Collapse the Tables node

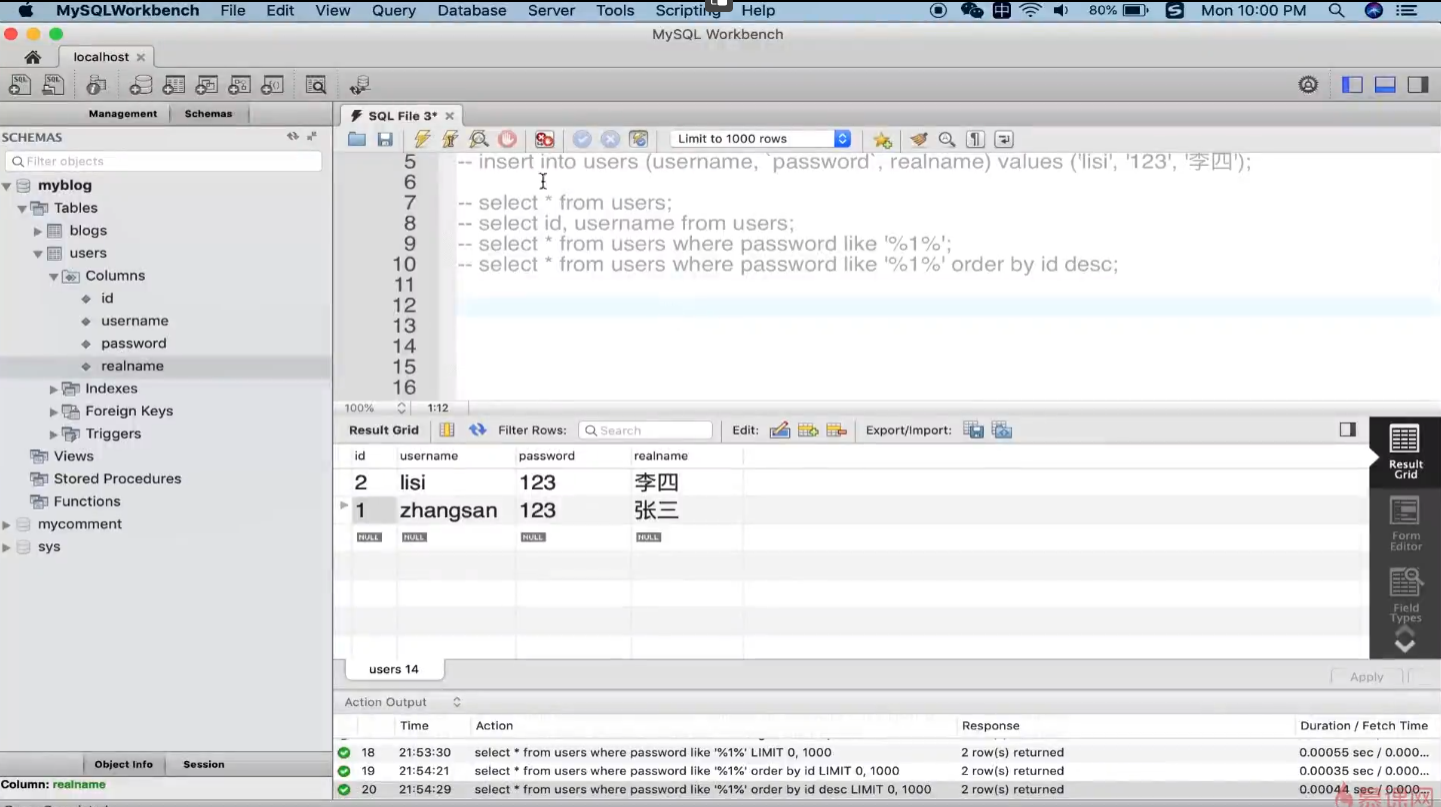22,208
